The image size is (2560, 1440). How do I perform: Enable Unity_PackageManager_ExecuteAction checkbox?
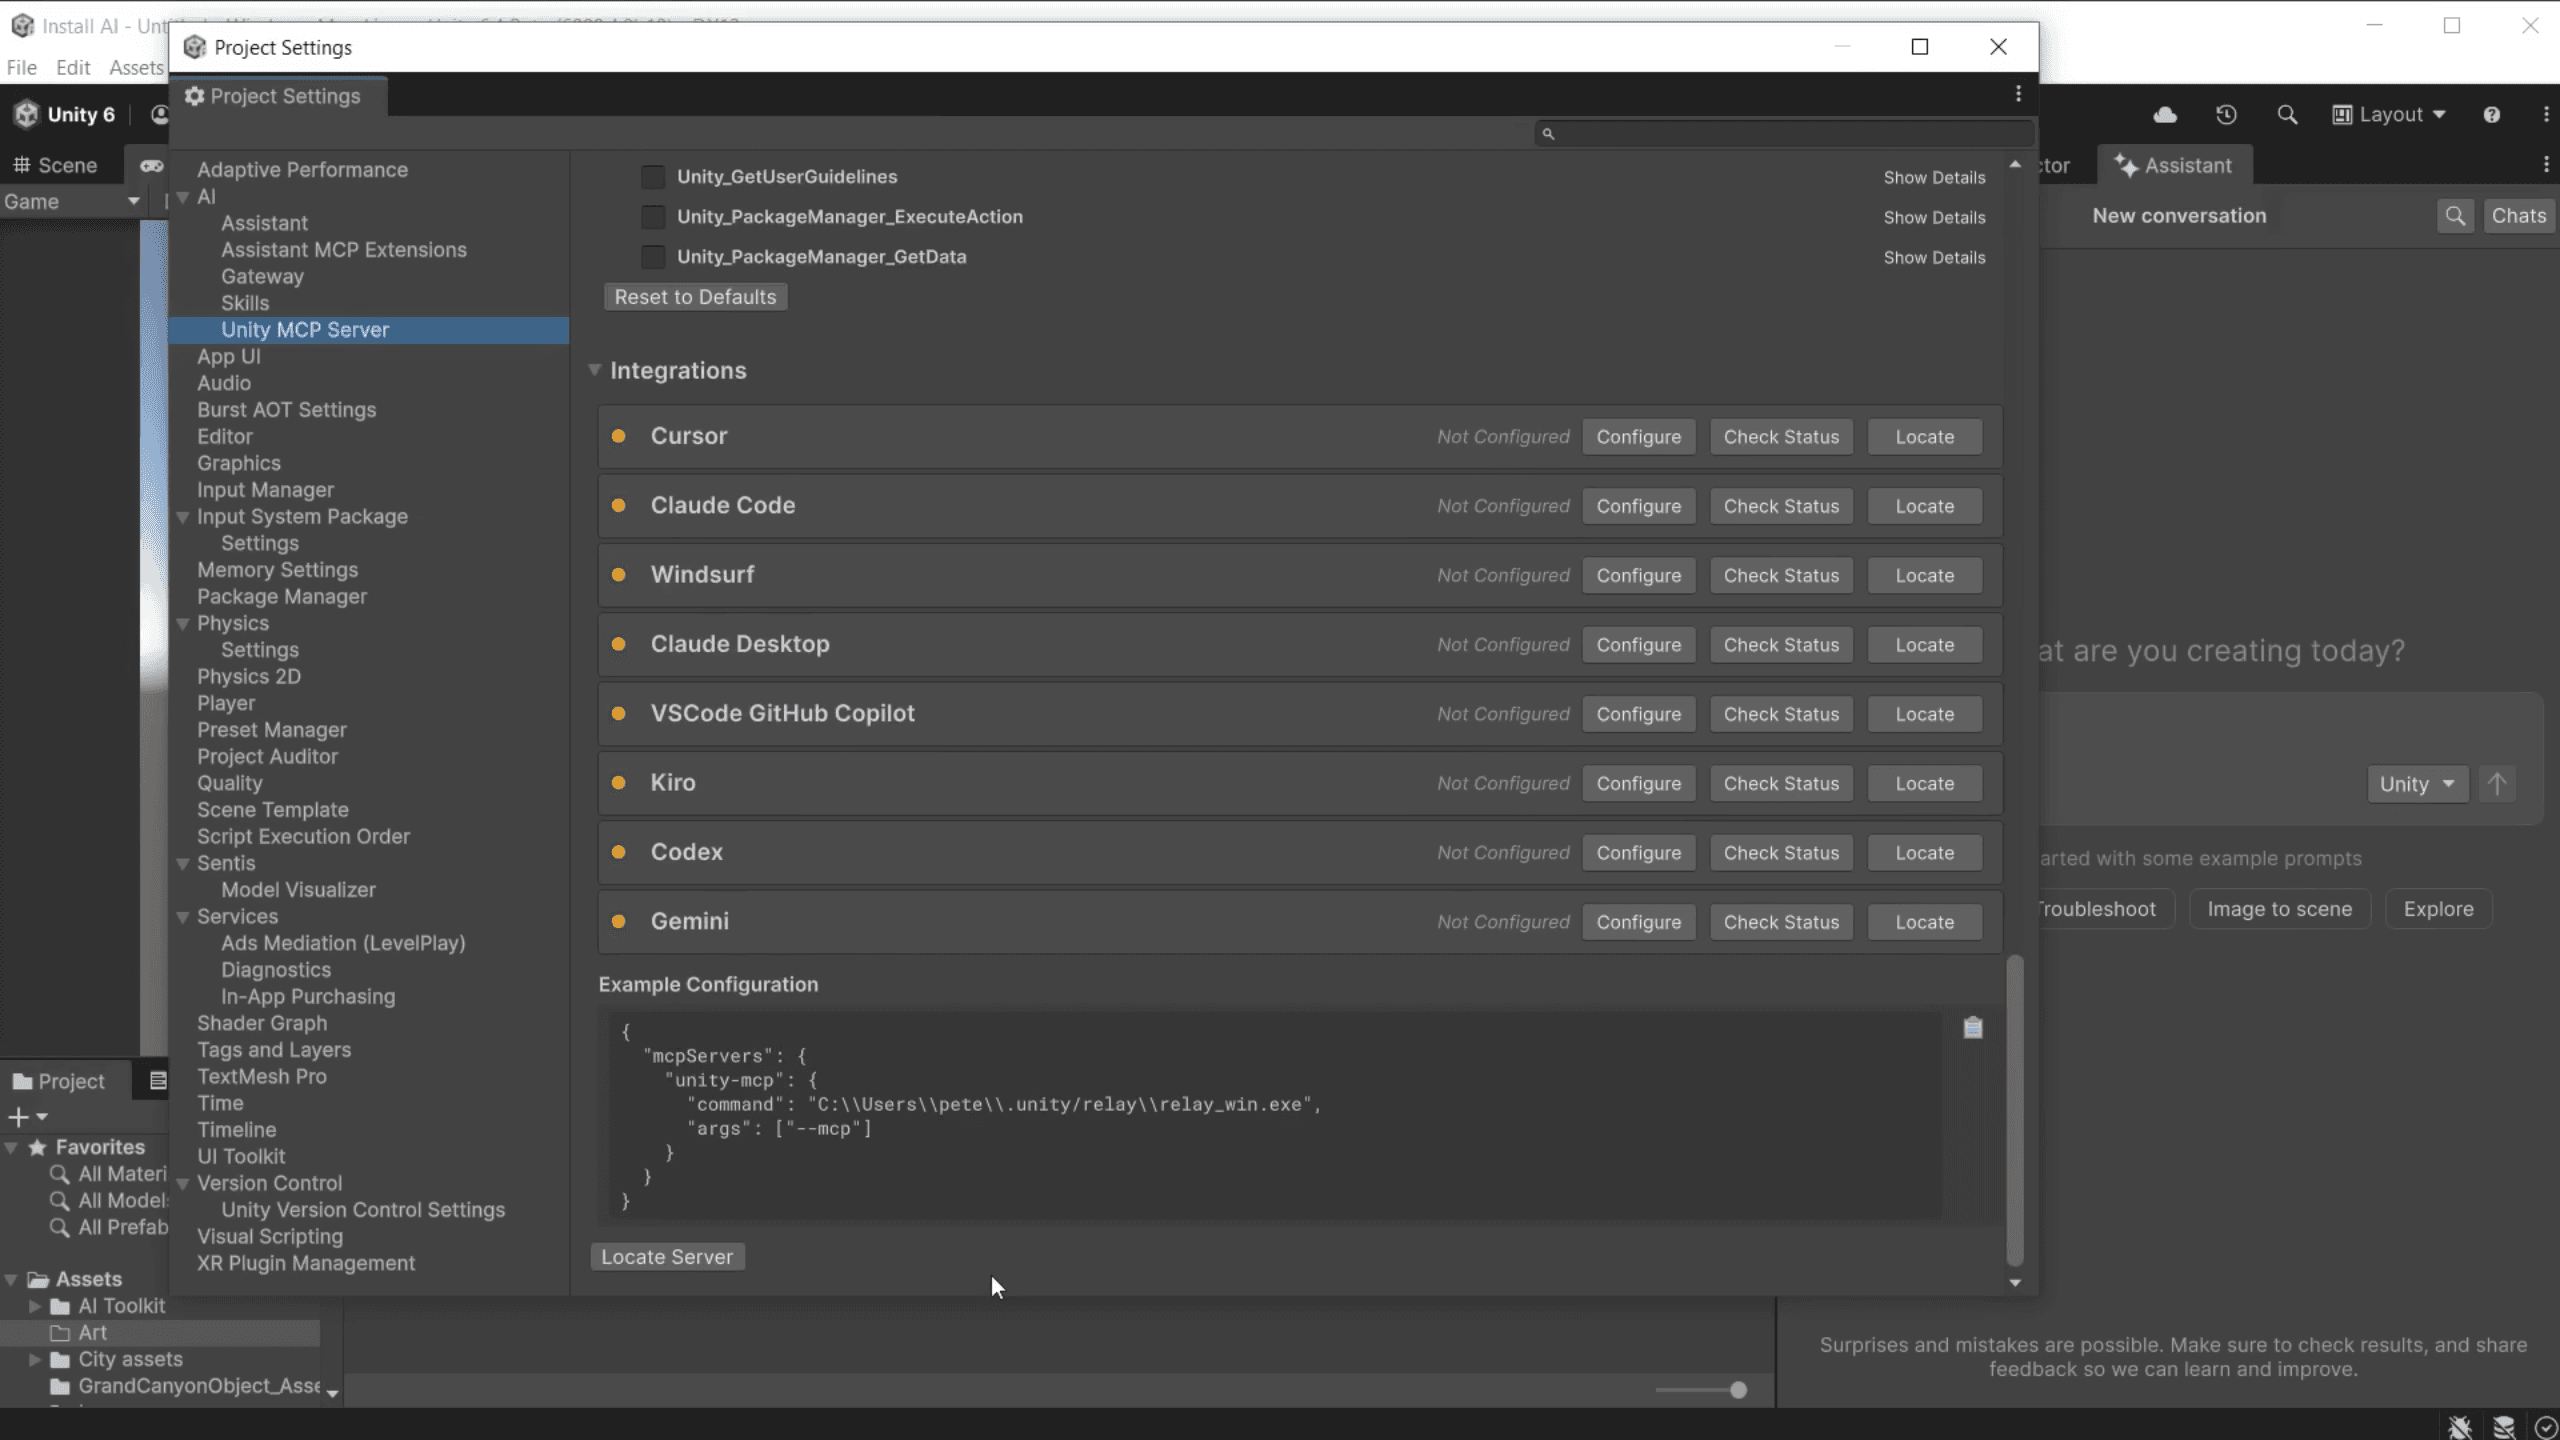pos(653,217)
